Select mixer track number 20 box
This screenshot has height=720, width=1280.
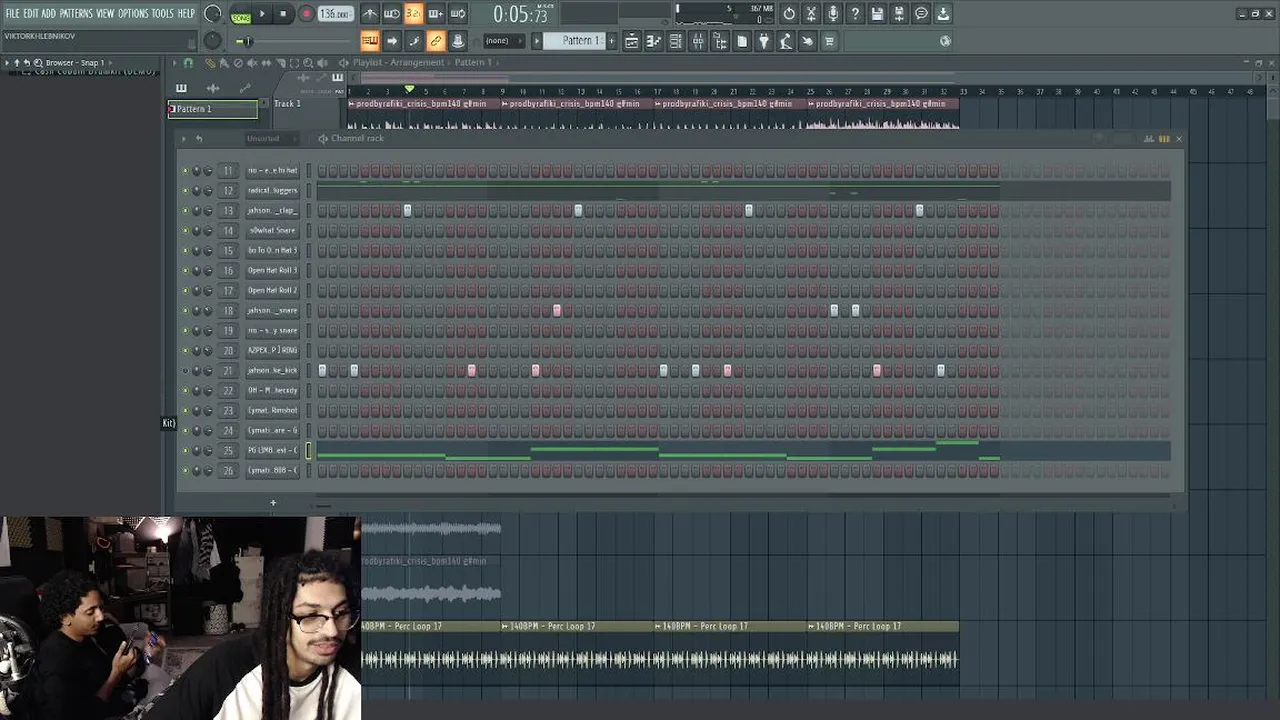click(228, 351)
